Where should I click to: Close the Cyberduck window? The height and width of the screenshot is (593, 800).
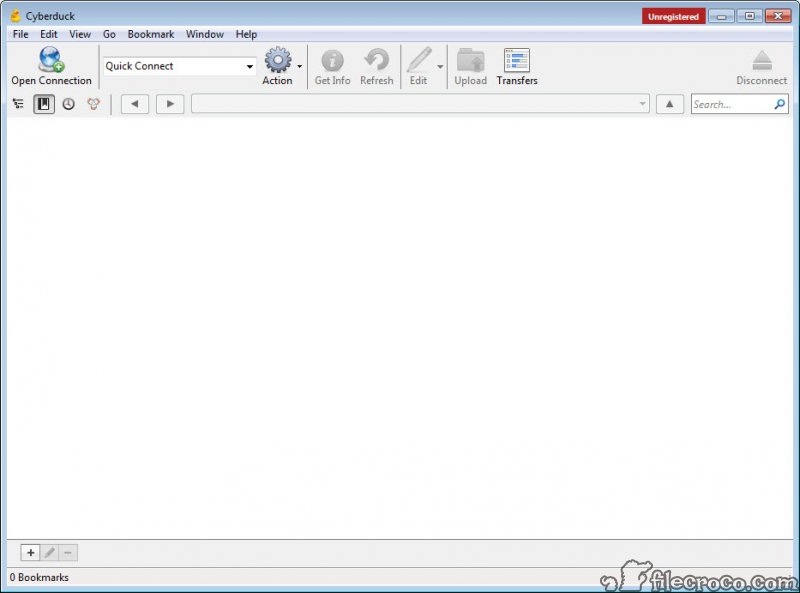tap(778, 16)
